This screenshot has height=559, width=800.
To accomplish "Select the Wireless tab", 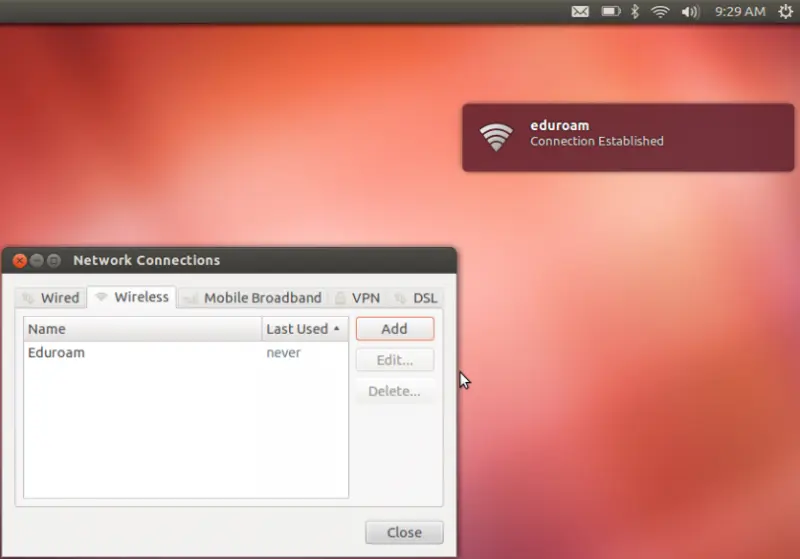I will [x=131, y=297].
